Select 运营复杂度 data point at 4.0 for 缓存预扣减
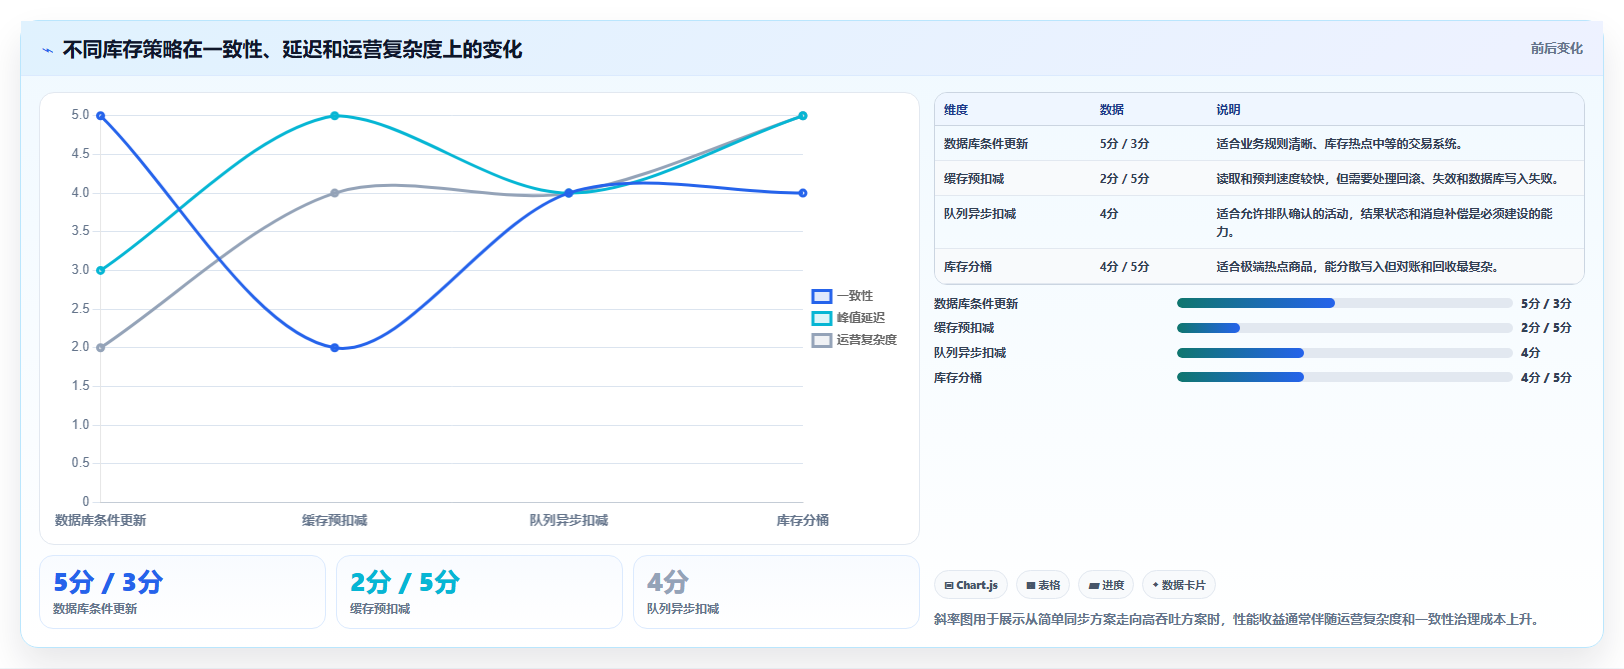1624x669 pixels. pos(335,193)
